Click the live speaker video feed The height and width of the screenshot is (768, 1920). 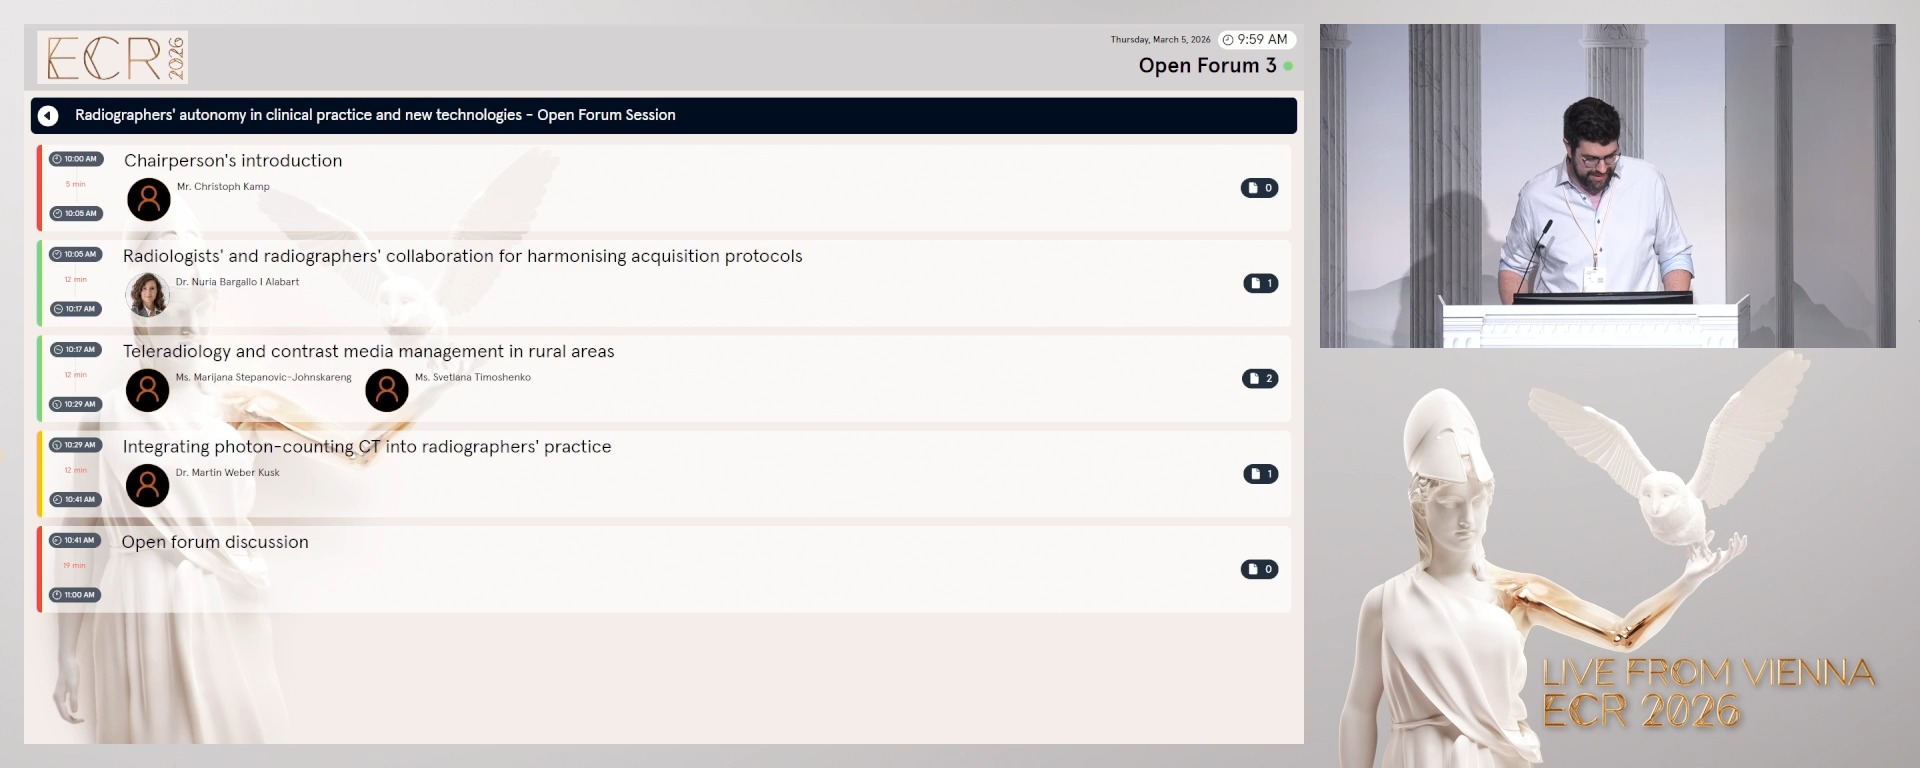click(1607, 186)
